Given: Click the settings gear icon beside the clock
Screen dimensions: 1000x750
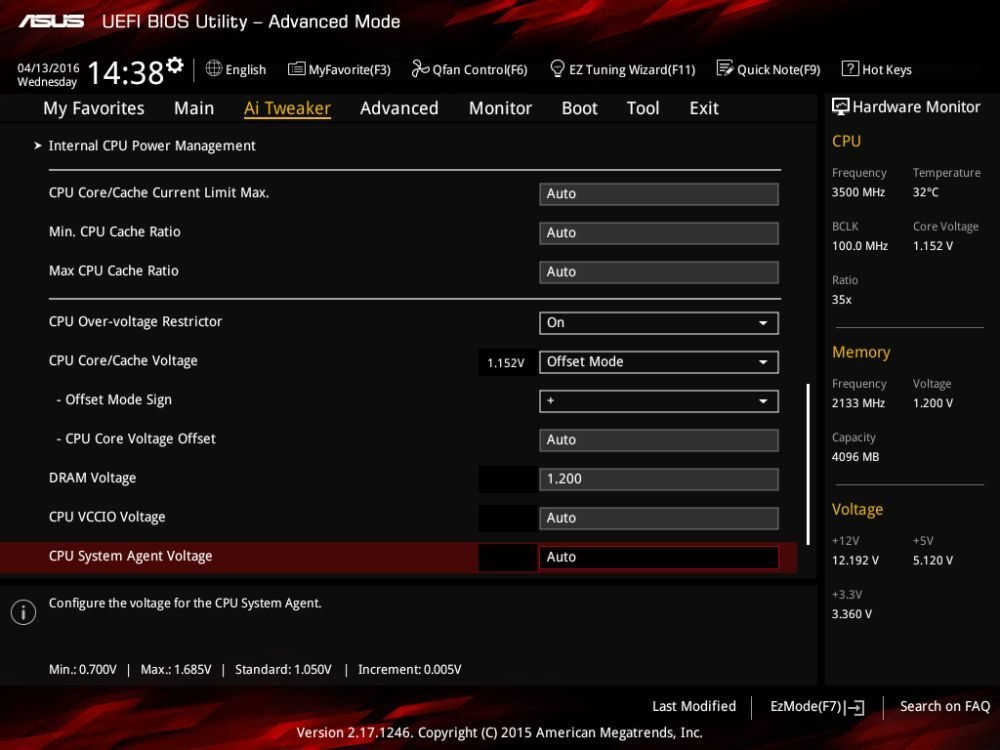Looking at the screenshot, I should (175, 65).
